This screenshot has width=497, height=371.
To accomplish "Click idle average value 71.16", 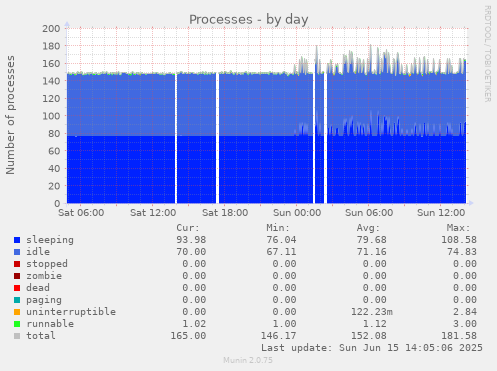I will [371, 252].
